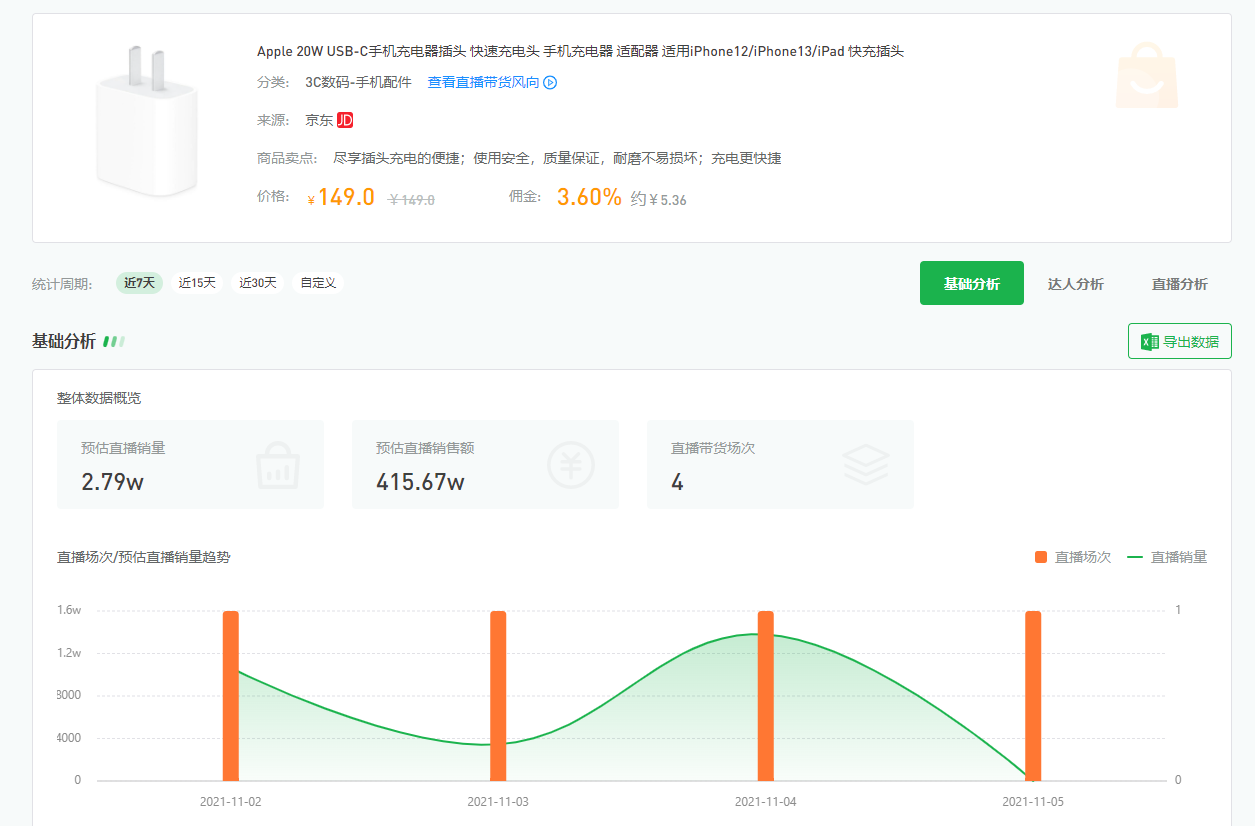
Task: Switch to the 基础分析 tab
Action: click(x=972, y=283)
